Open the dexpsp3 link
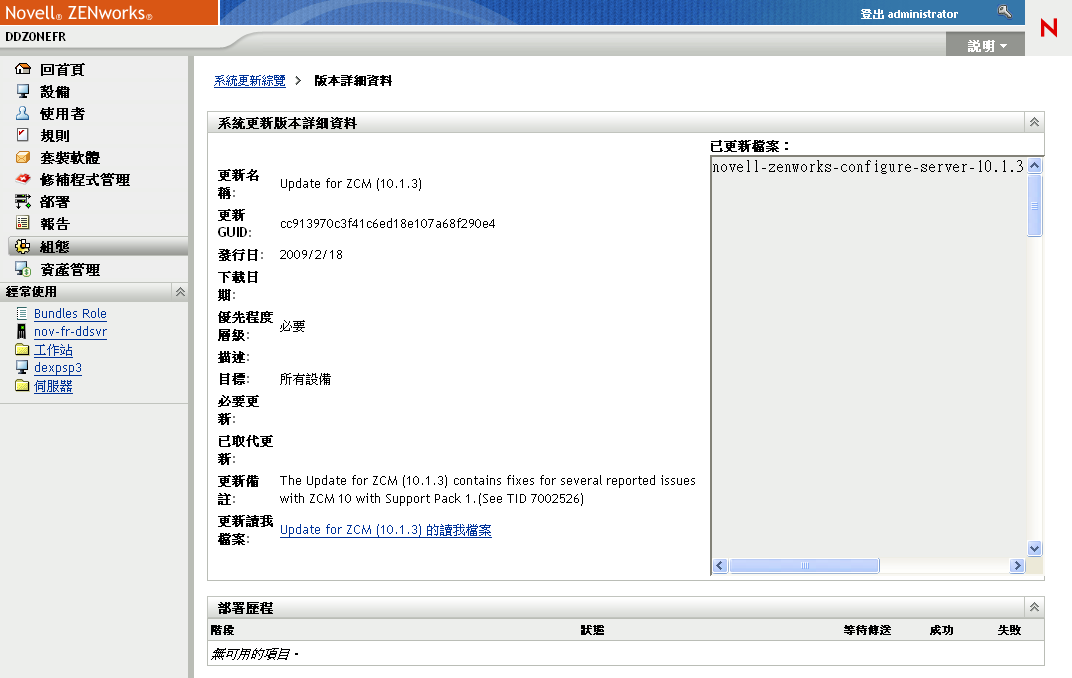 tap(58, 368)
